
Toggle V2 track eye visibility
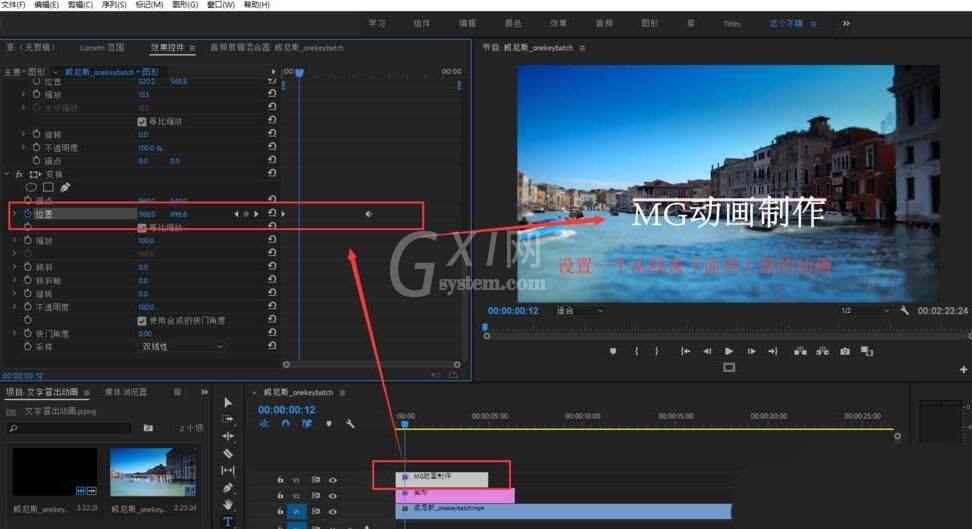333,496
